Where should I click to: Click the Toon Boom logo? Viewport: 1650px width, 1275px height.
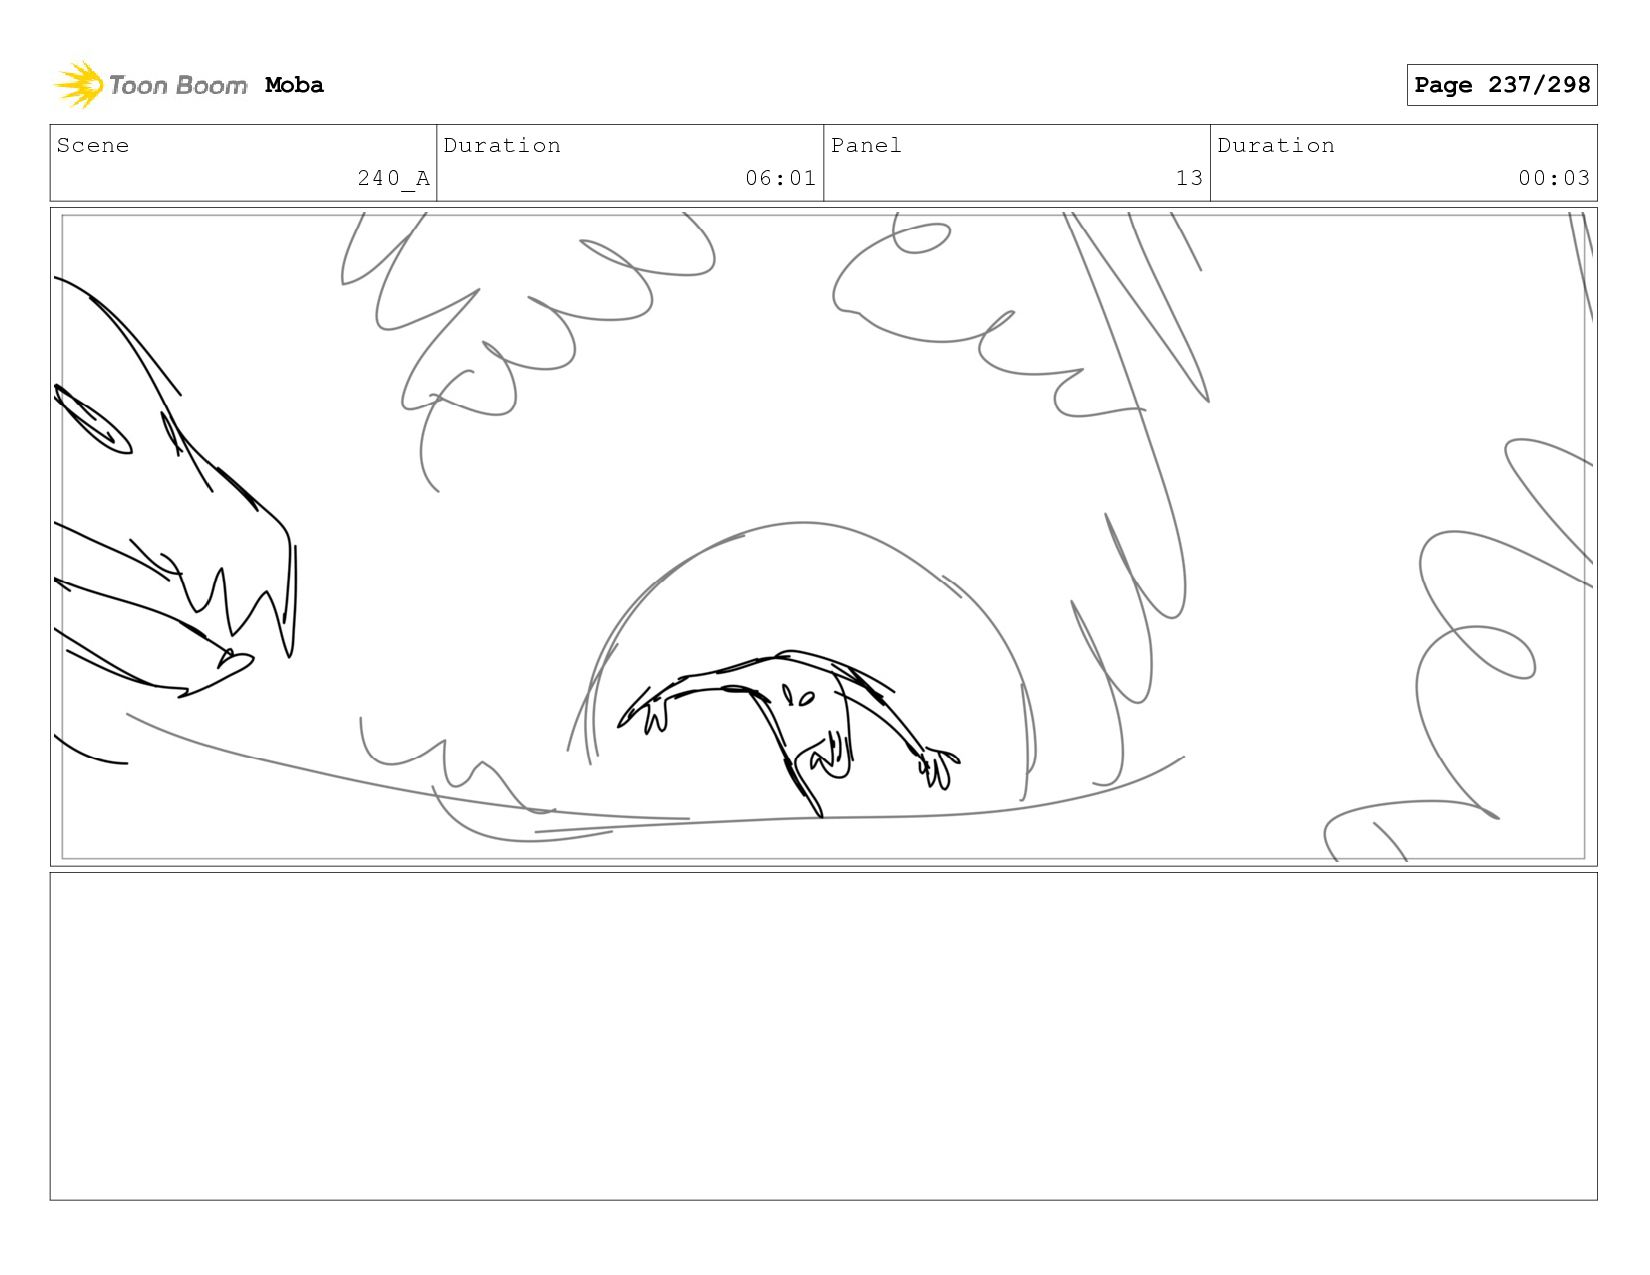click(150, 85)
